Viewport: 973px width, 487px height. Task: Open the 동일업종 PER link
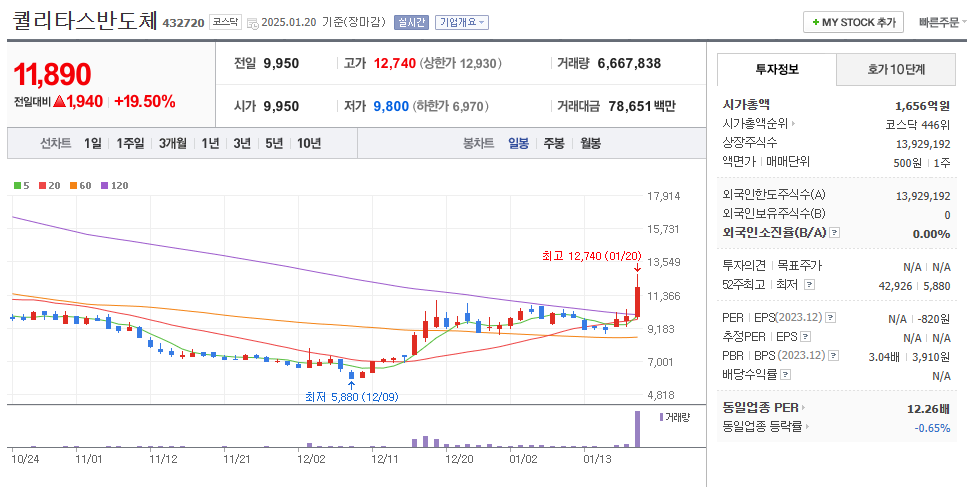click(764, 408)
